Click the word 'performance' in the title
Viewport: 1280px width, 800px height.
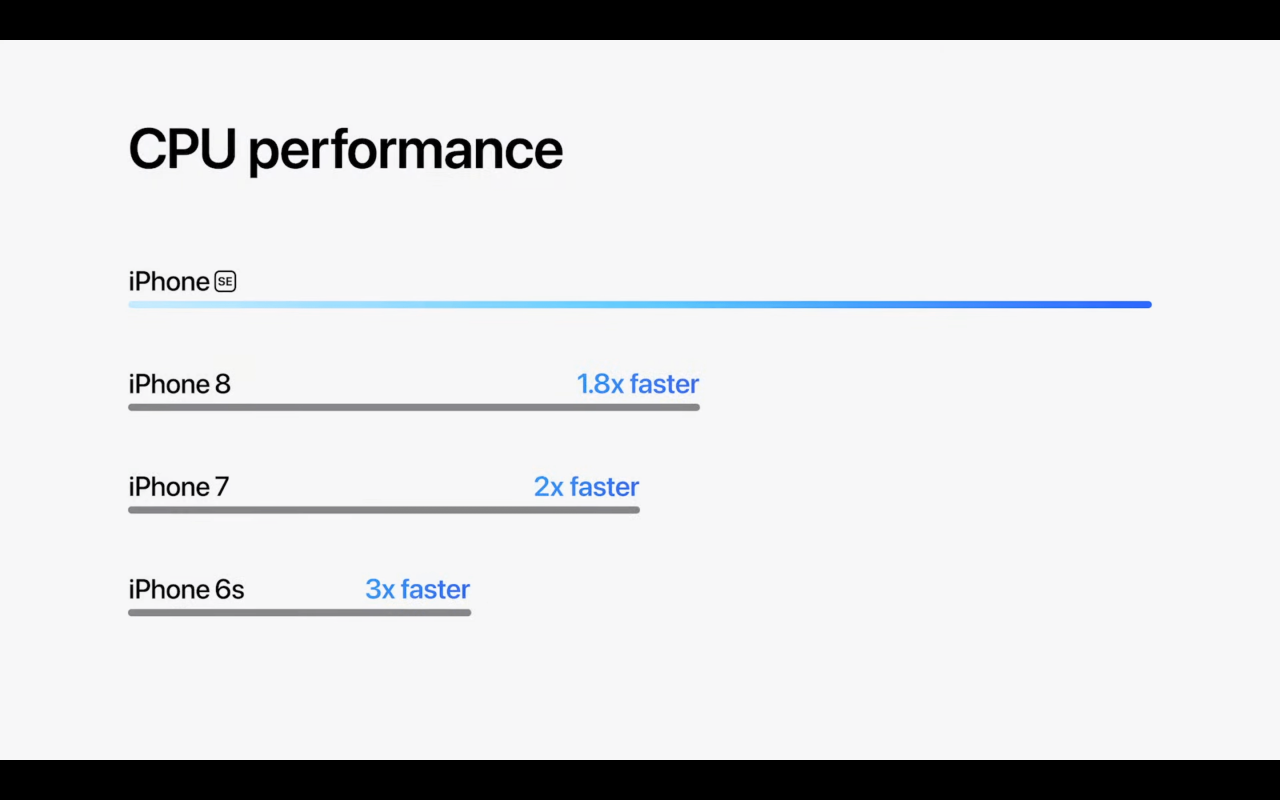click(405, 150)
